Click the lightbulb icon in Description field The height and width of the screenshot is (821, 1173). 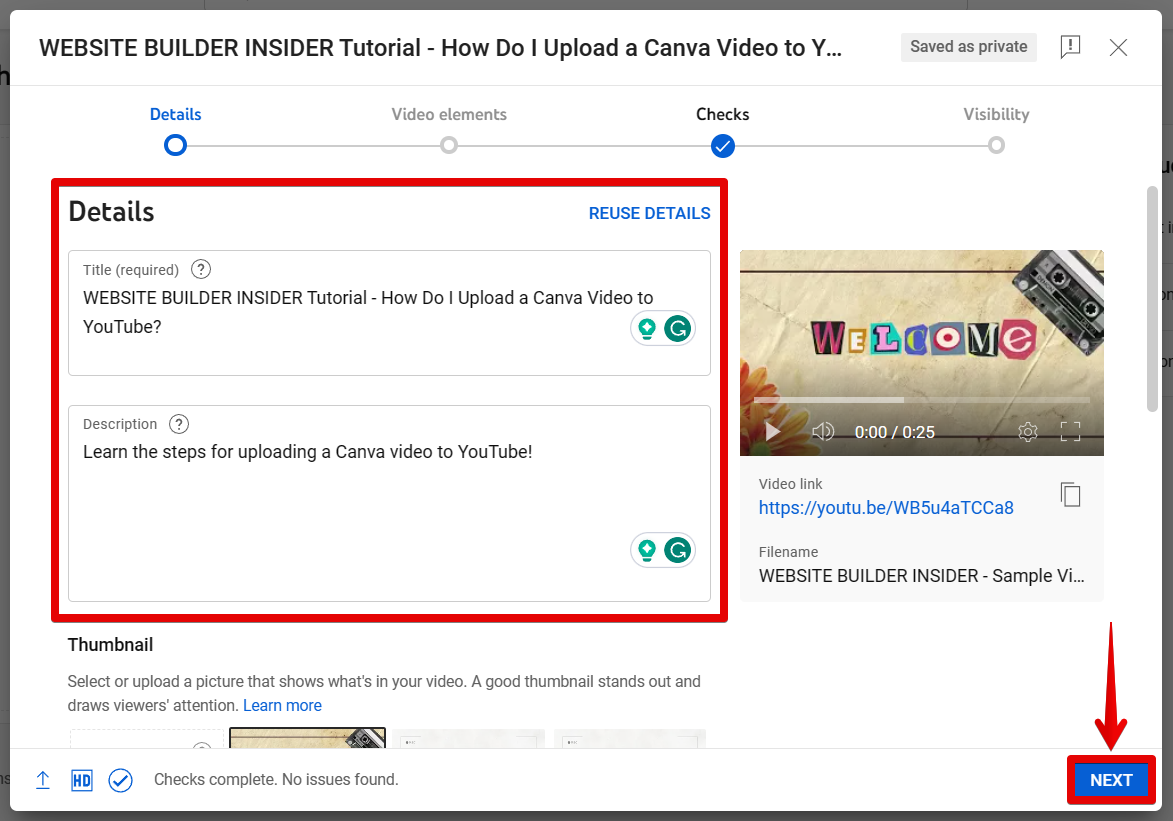[x=647, y=549]
